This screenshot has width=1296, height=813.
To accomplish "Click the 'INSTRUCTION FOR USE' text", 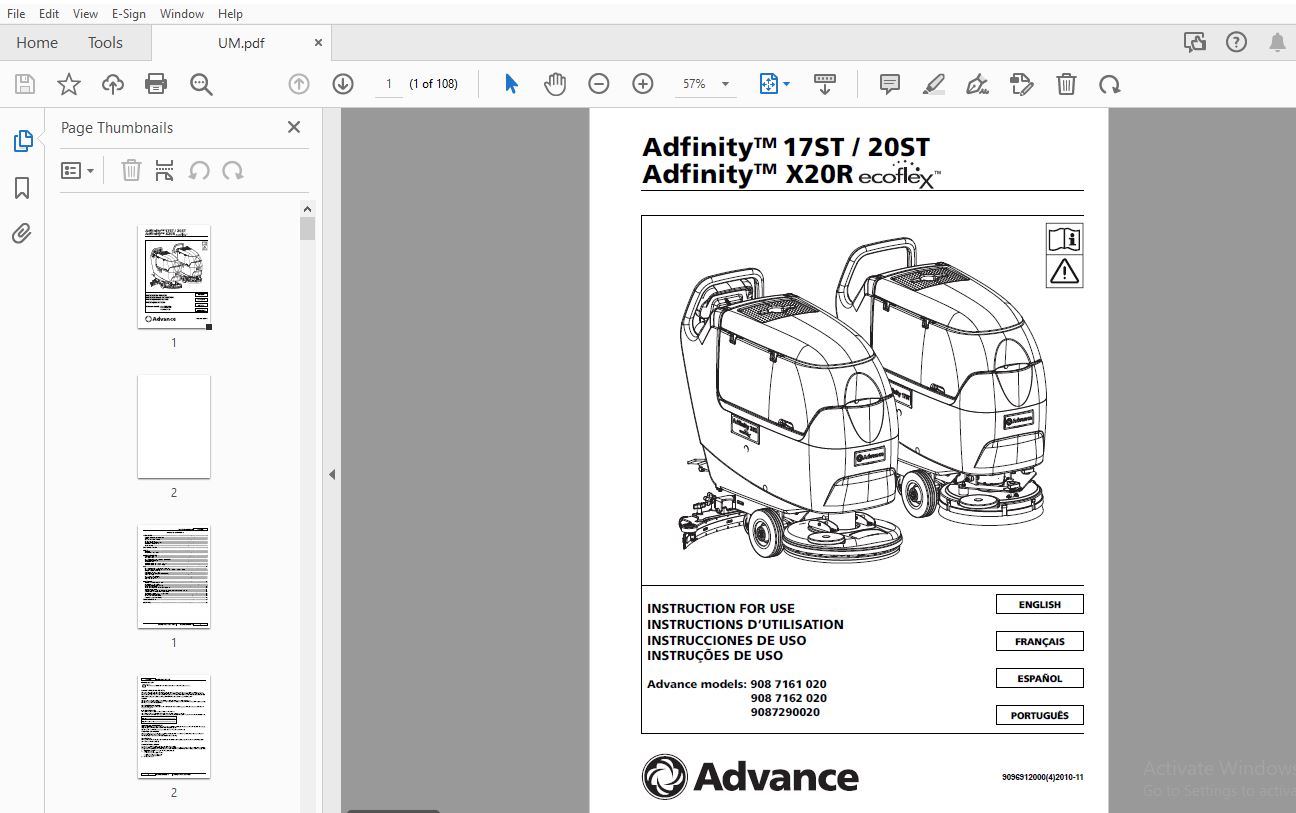I will pos(721,608).
